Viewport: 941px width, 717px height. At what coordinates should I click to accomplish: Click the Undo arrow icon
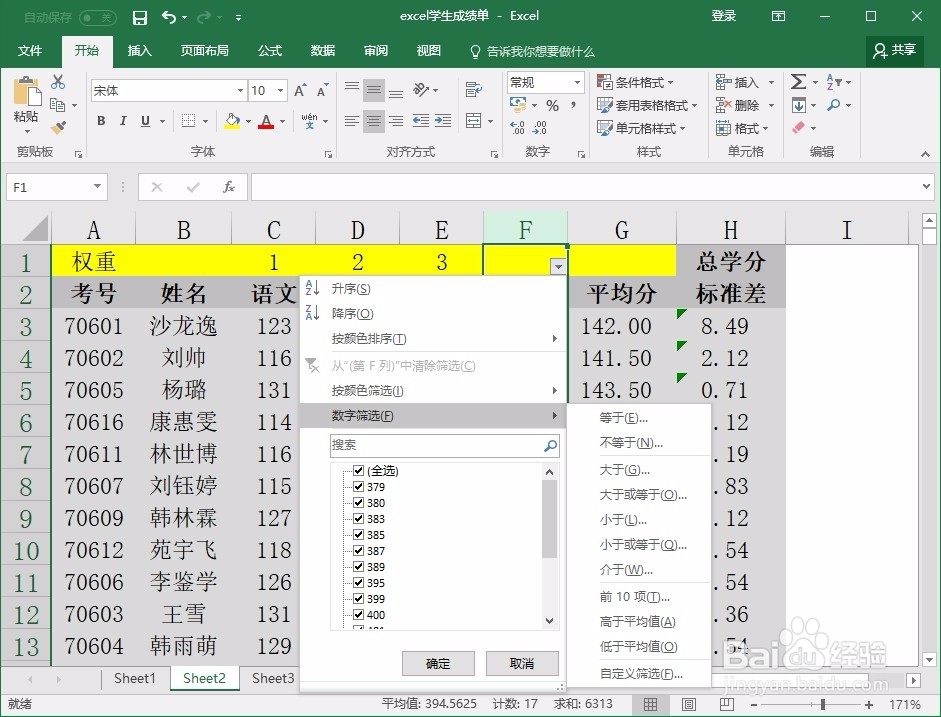click(x=169, y=17)
